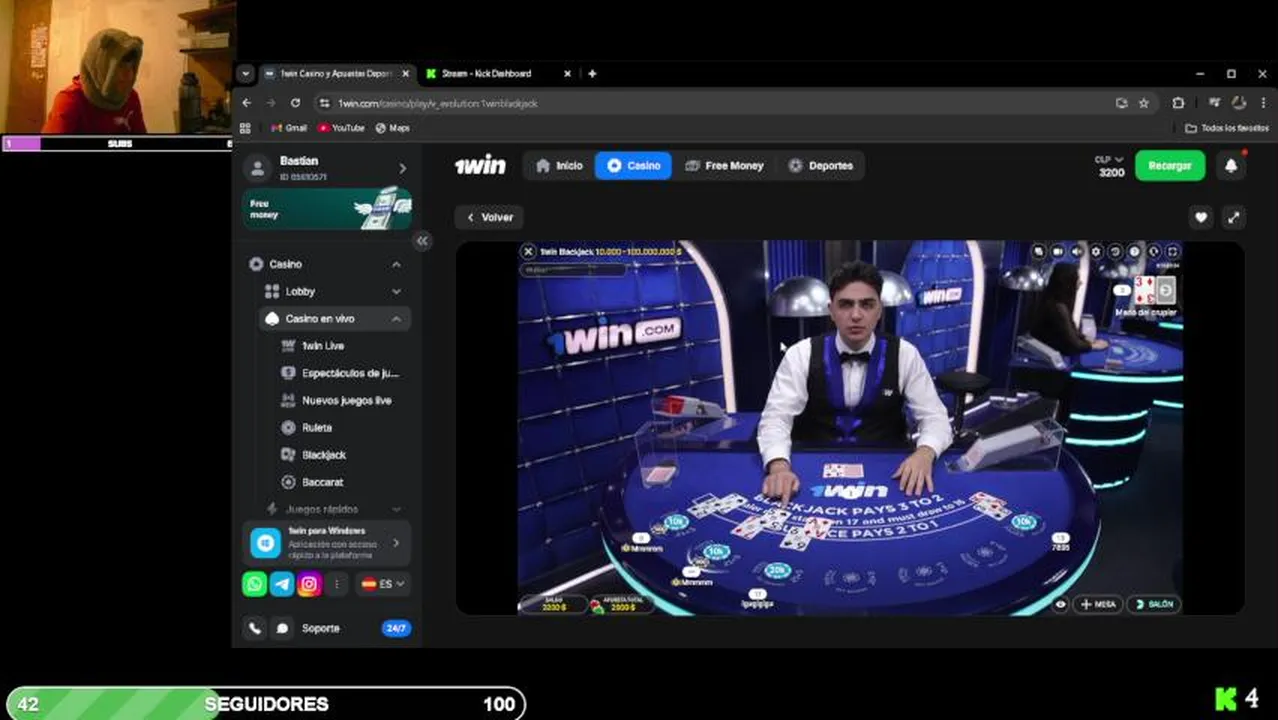Add game to favorites heart icon
Viewport: 1278px width, 720px height.
pos(1201,217)
